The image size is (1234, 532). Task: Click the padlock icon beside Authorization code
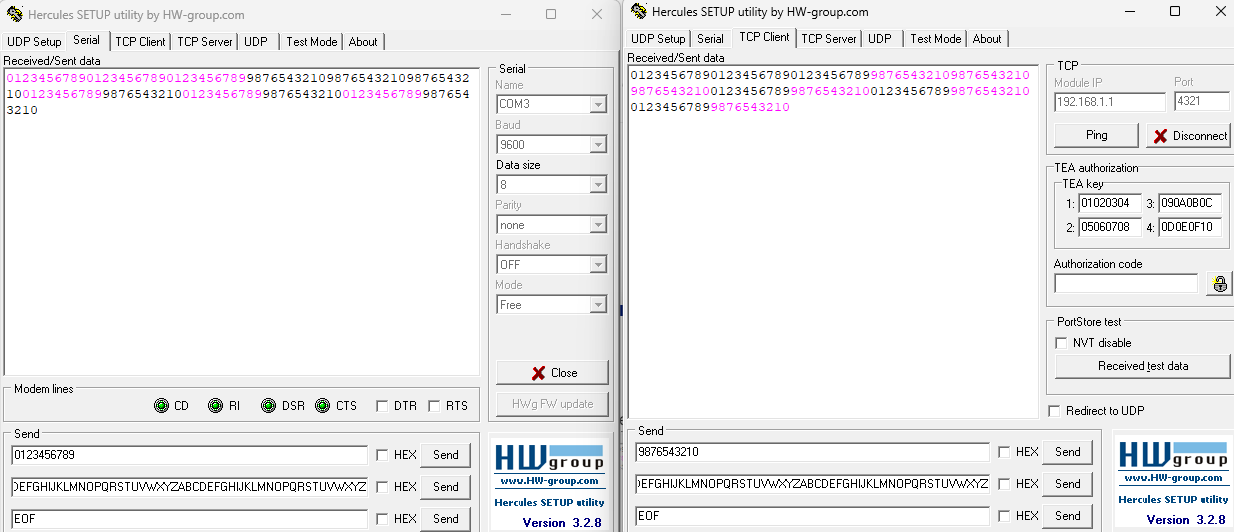[x=1219, y=284]
